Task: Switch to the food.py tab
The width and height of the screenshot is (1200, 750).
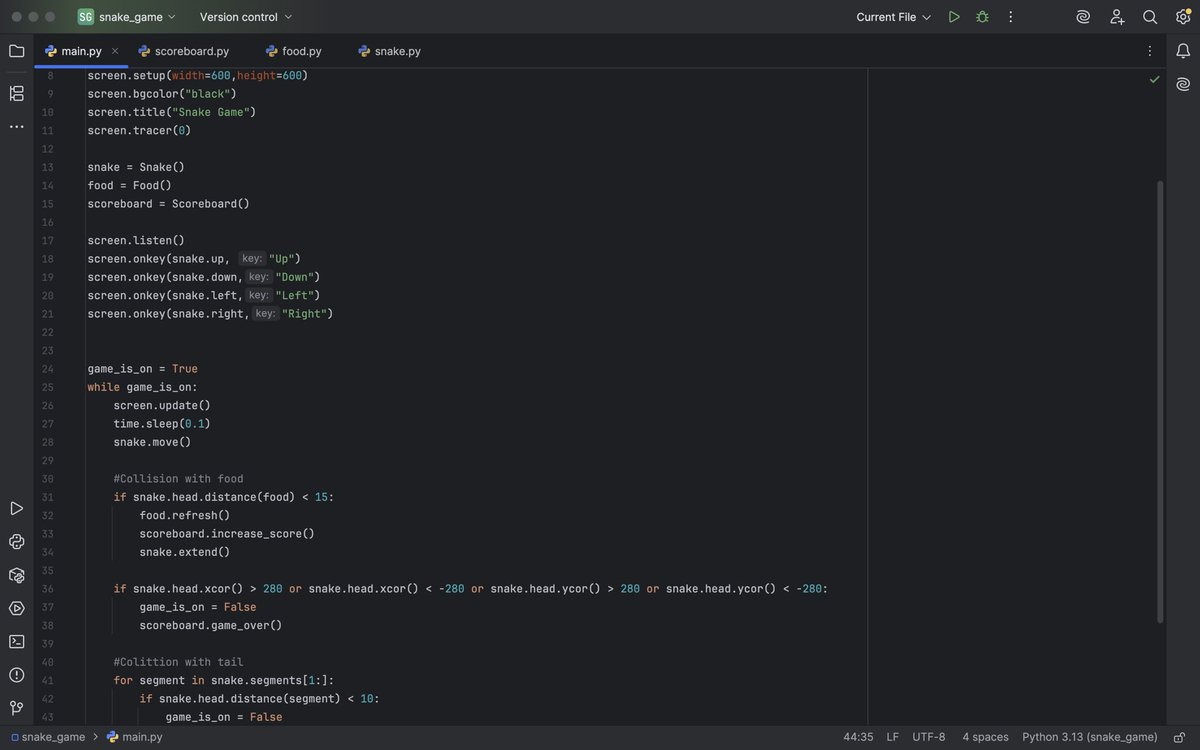Action: [x=293, y=51]
